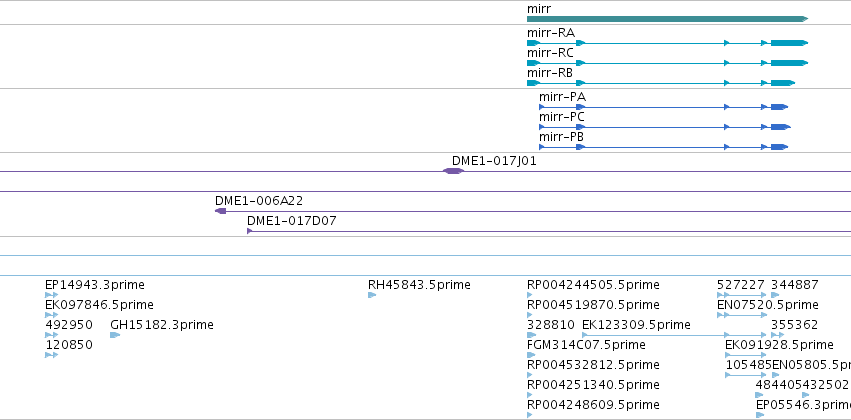Select the mirr gene span bar
851x420 pixels.
[x=668, y=19]
